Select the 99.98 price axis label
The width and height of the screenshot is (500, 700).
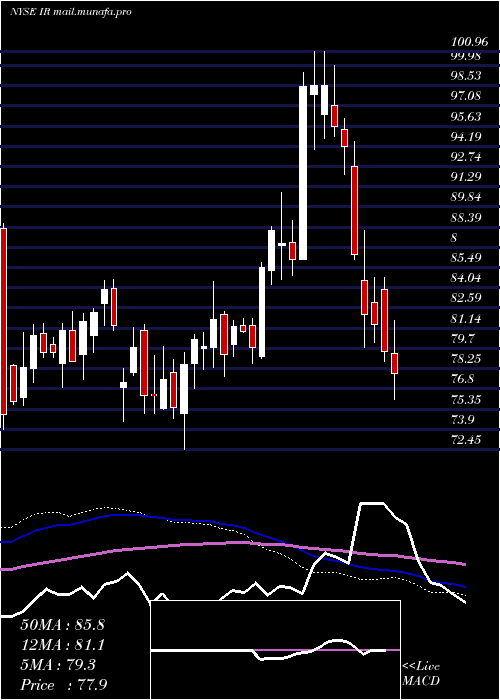(467, 55)
